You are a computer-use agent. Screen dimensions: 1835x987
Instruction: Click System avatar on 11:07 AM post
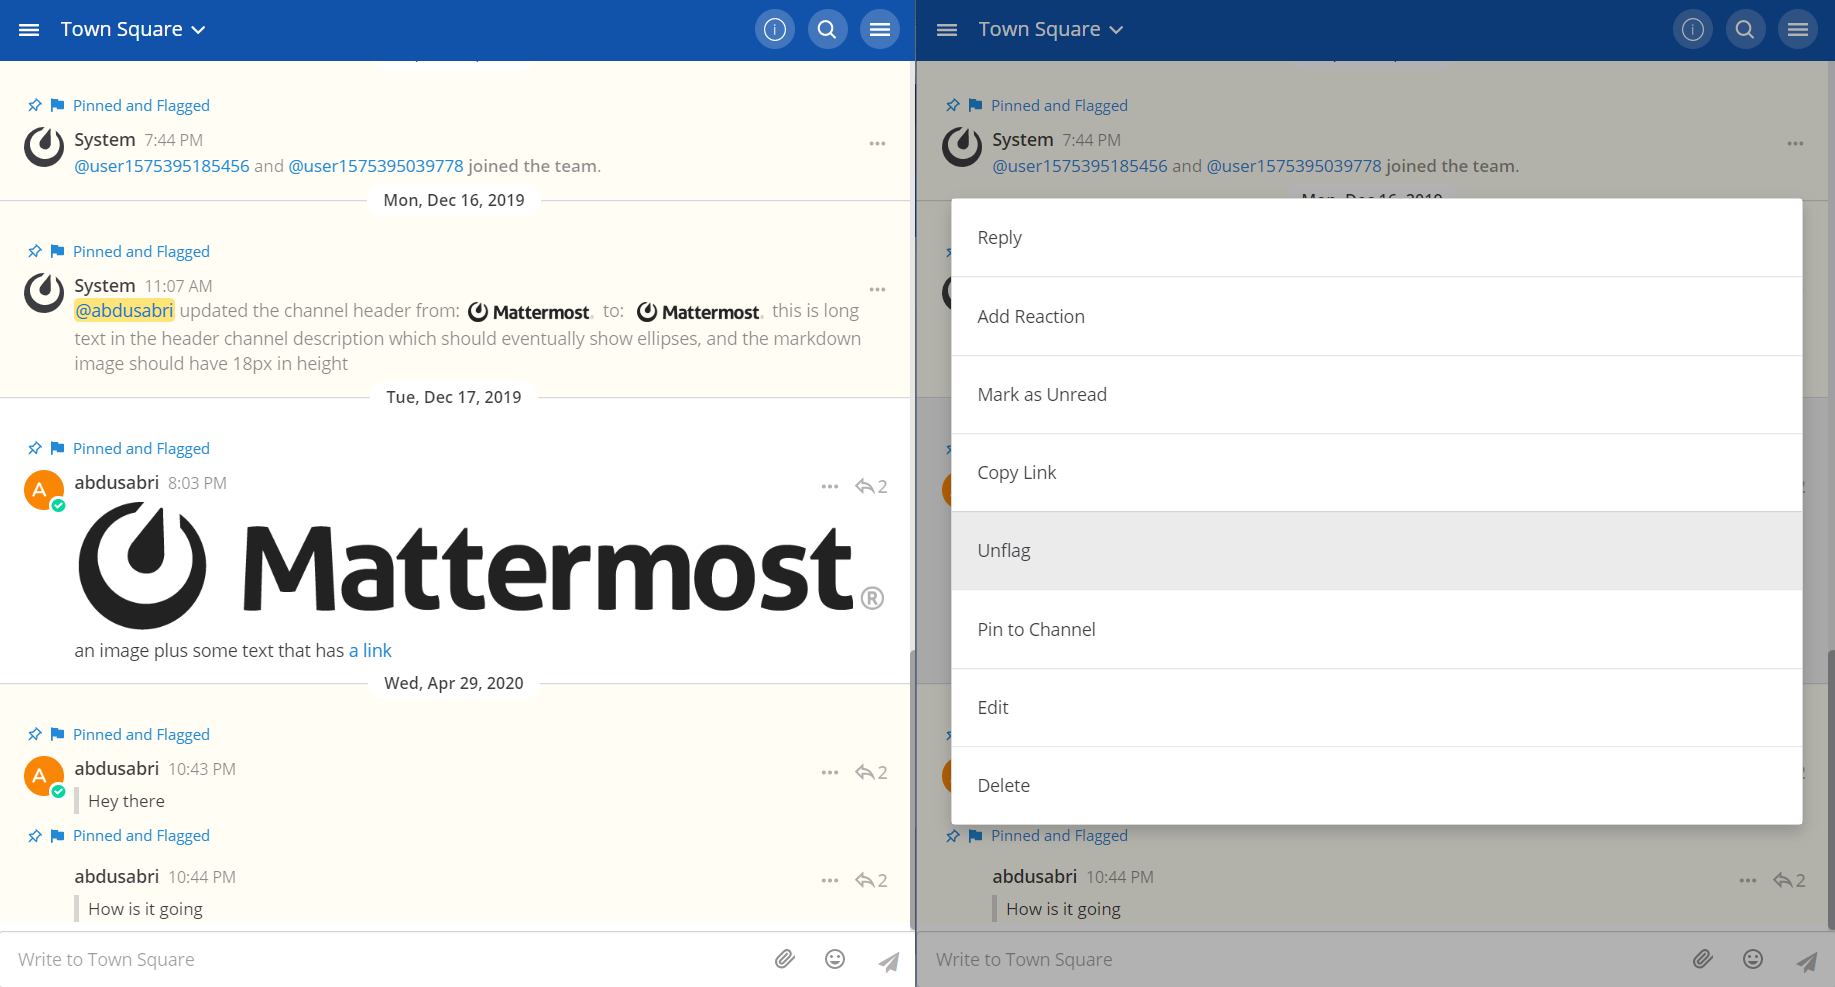click(x=44, y=293)
